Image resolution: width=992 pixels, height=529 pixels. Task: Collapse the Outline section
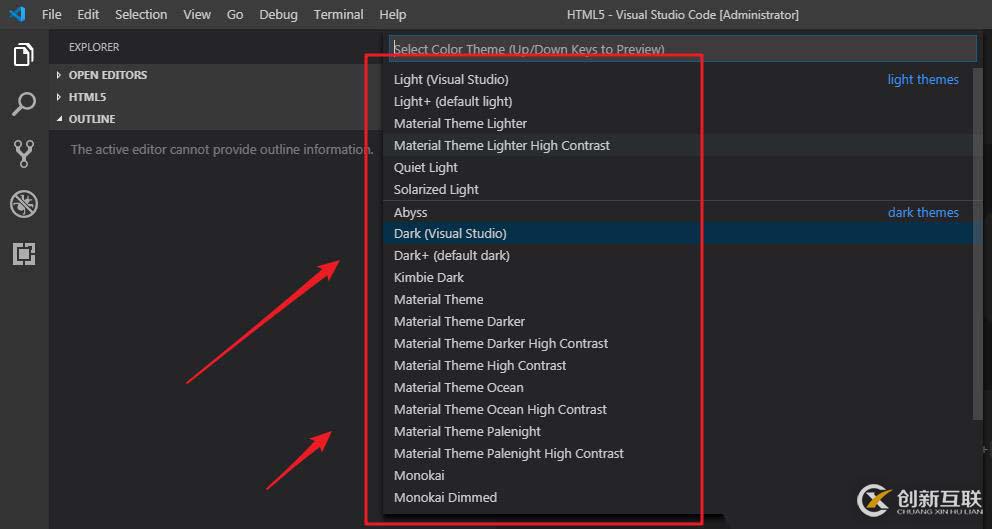coord(215,119)
